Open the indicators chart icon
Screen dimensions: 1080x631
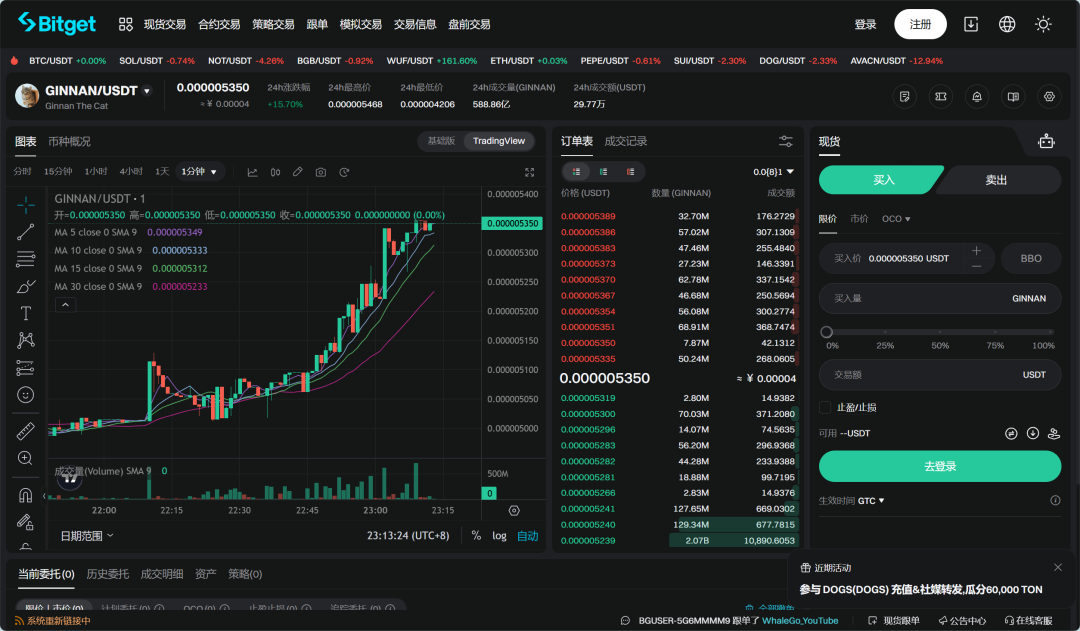253,172
